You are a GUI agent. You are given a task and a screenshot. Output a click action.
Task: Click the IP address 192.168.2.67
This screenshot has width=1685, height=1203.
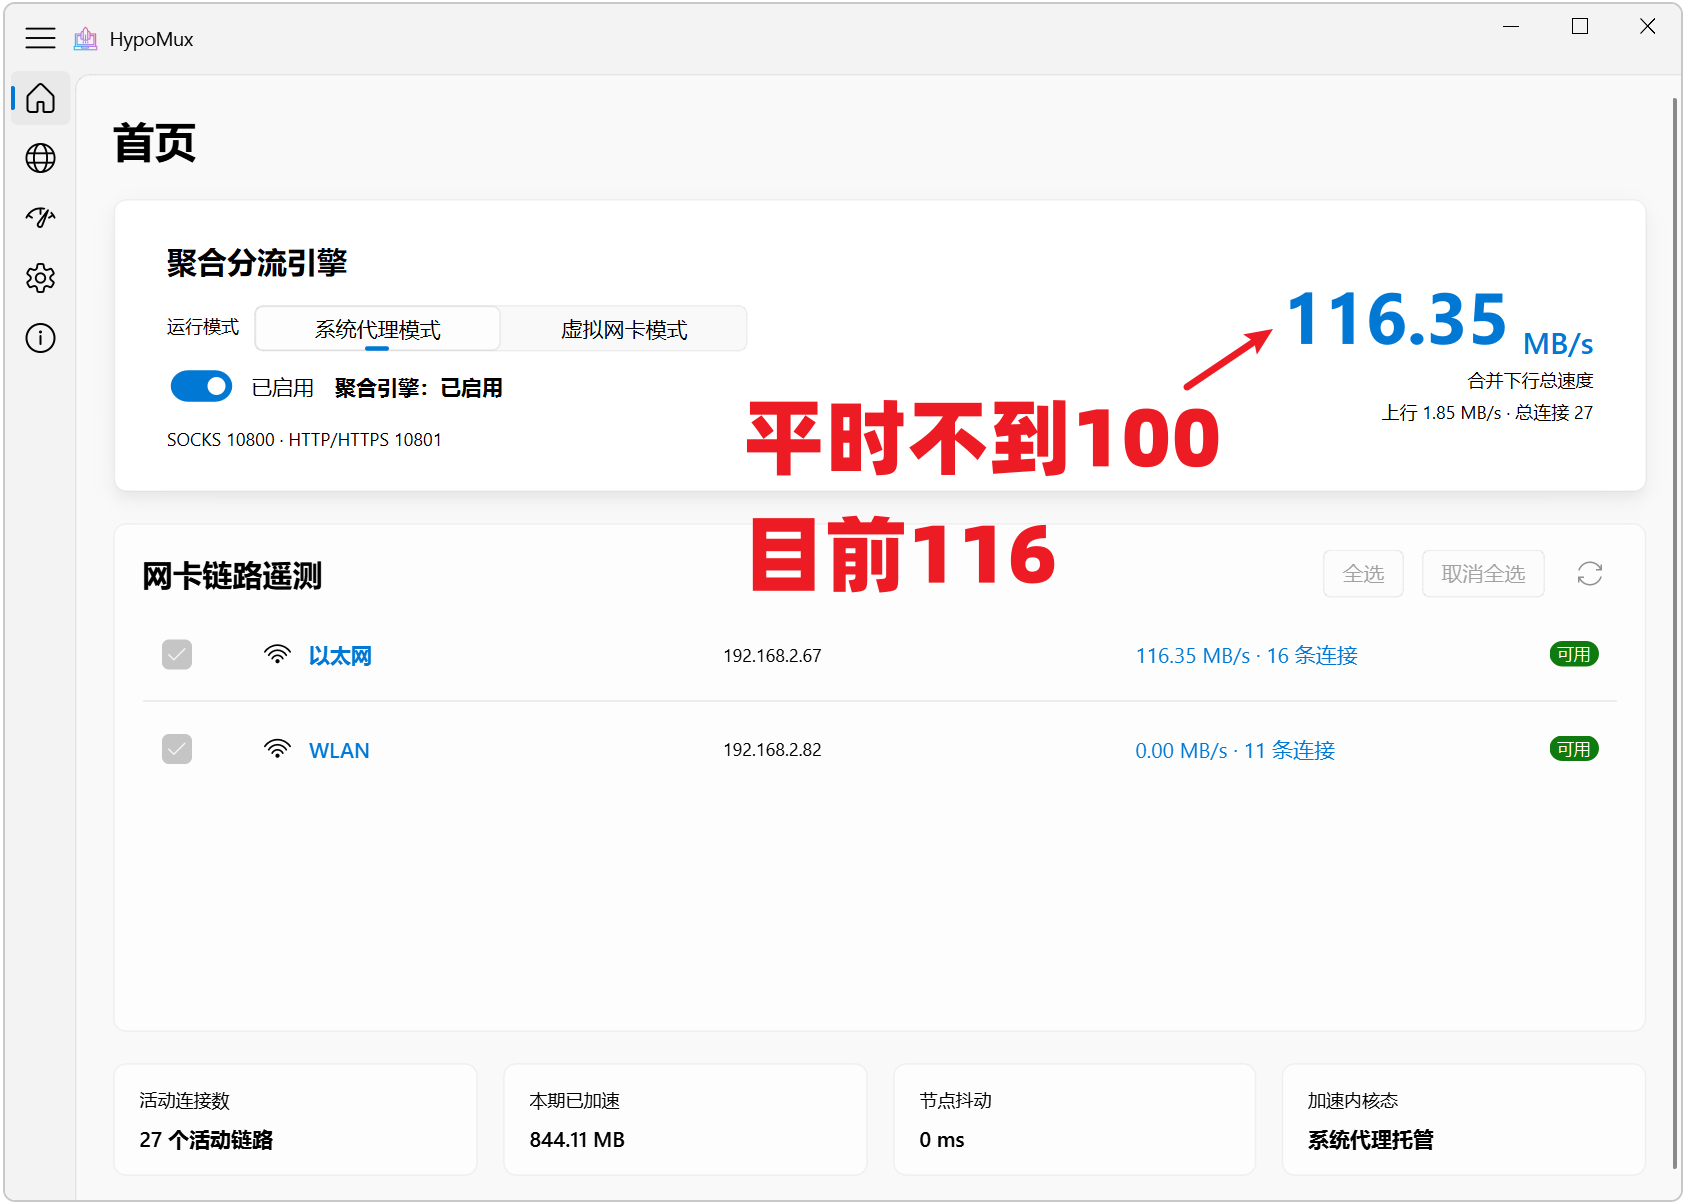click(x=772, y=656)
